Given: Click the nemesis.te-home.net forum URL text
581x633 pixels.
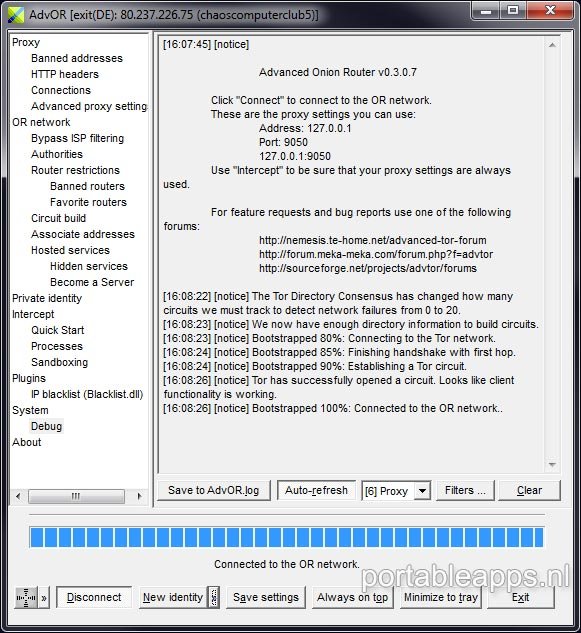Looking at the screenshot, I should tap(373, 240).
